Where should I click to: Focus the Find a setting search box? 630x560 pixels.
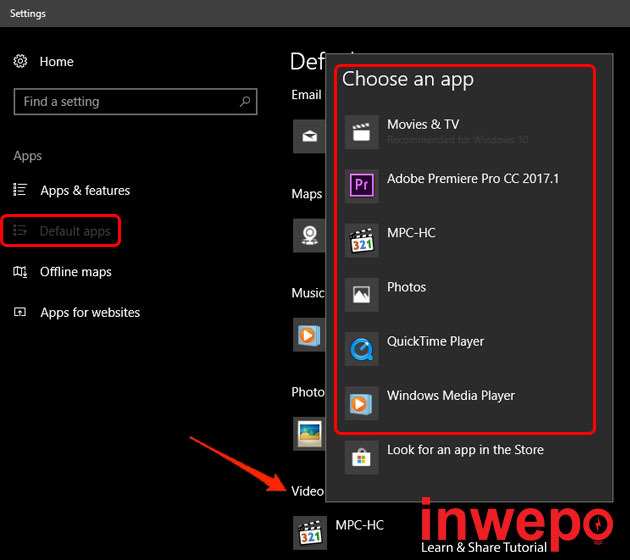(x=135, y=102)
